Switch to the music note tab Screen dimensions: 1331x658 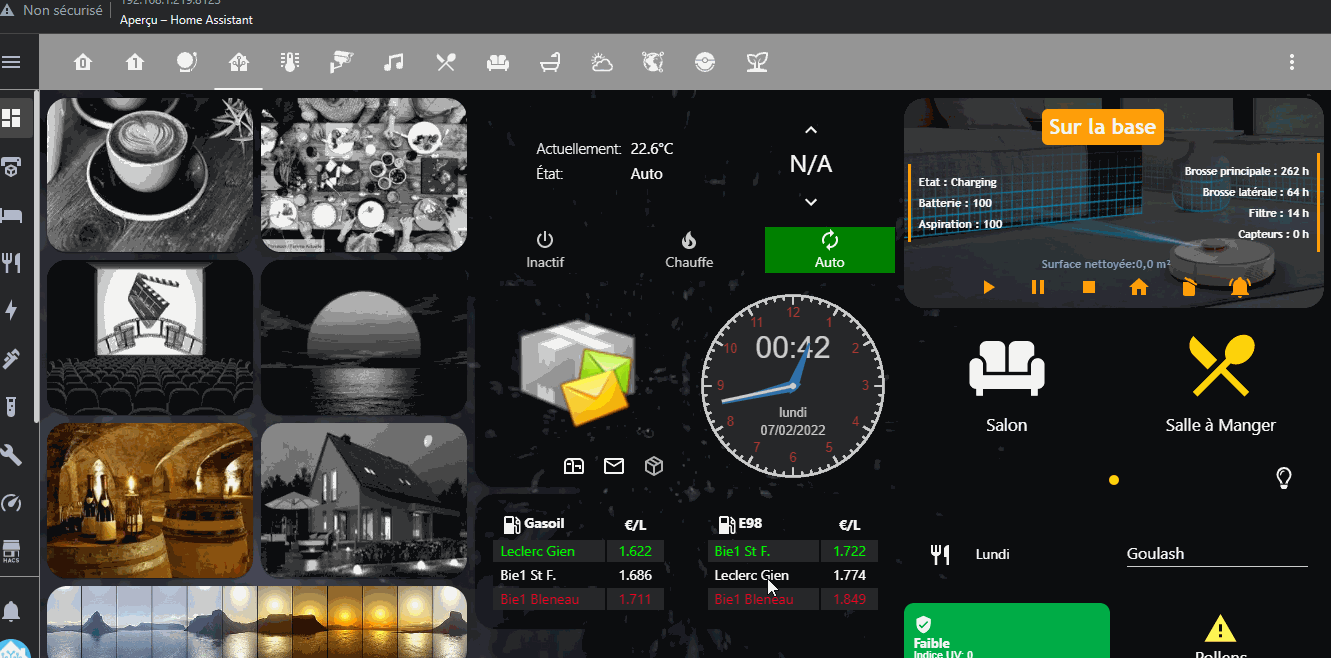coord(394,63)
